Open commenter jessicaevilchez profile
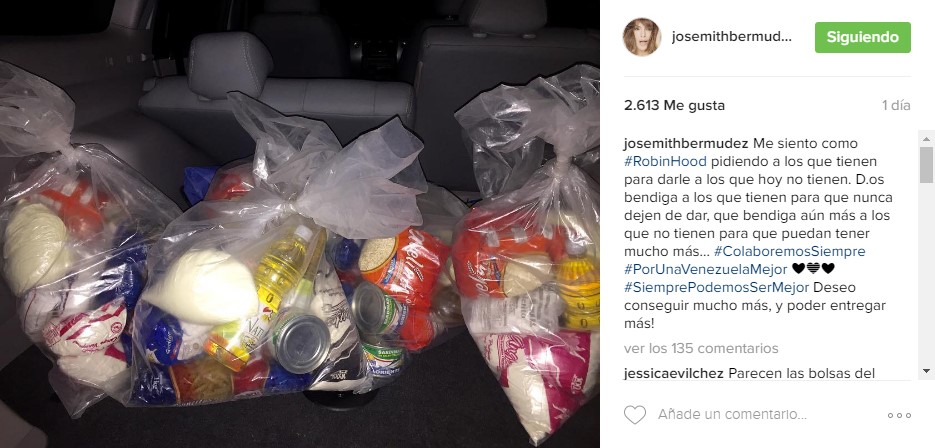The image size is (935, 448). coord(674,373)
